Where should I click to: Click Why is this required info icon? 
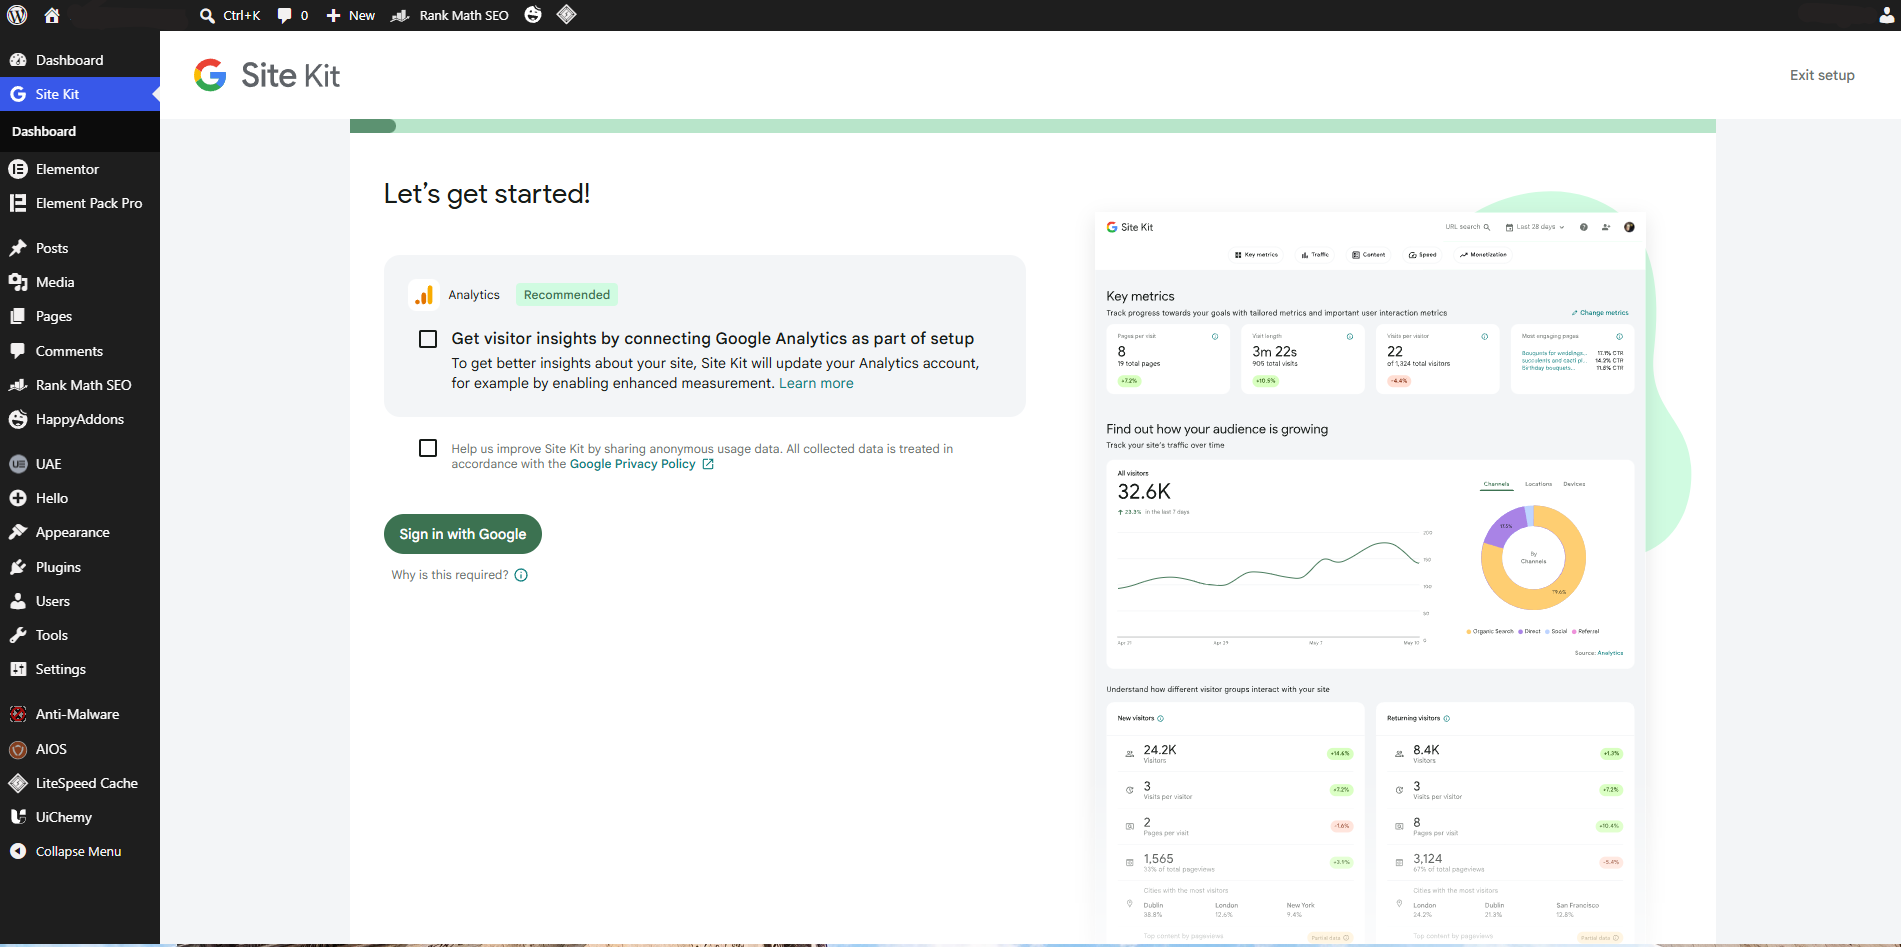(x=521, y=575)
